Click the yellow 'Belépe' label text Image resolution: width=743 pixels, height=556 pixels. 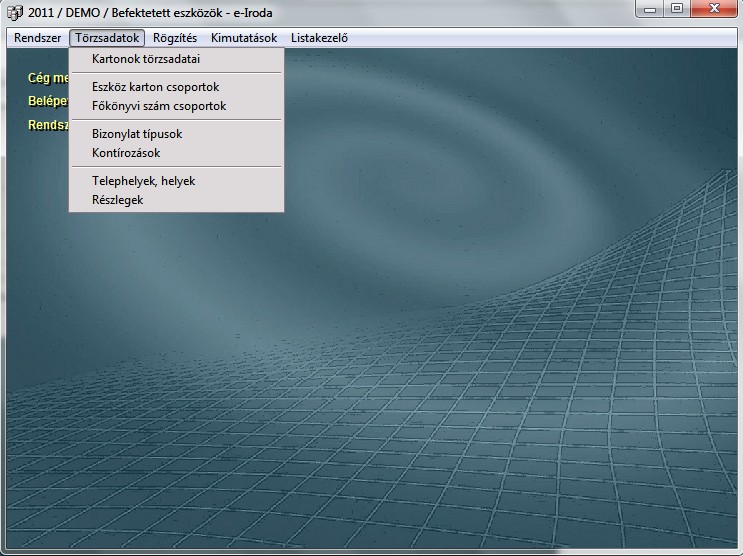(47, 101)
